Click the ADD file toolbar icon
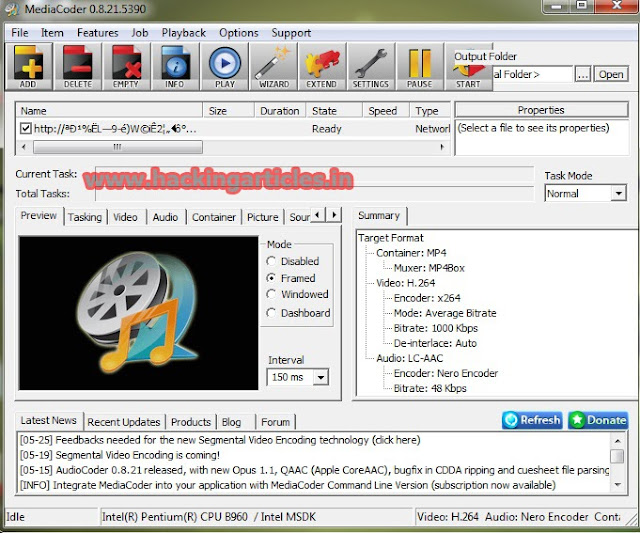This screenshot has width=640, height=533. click(28, 66)
